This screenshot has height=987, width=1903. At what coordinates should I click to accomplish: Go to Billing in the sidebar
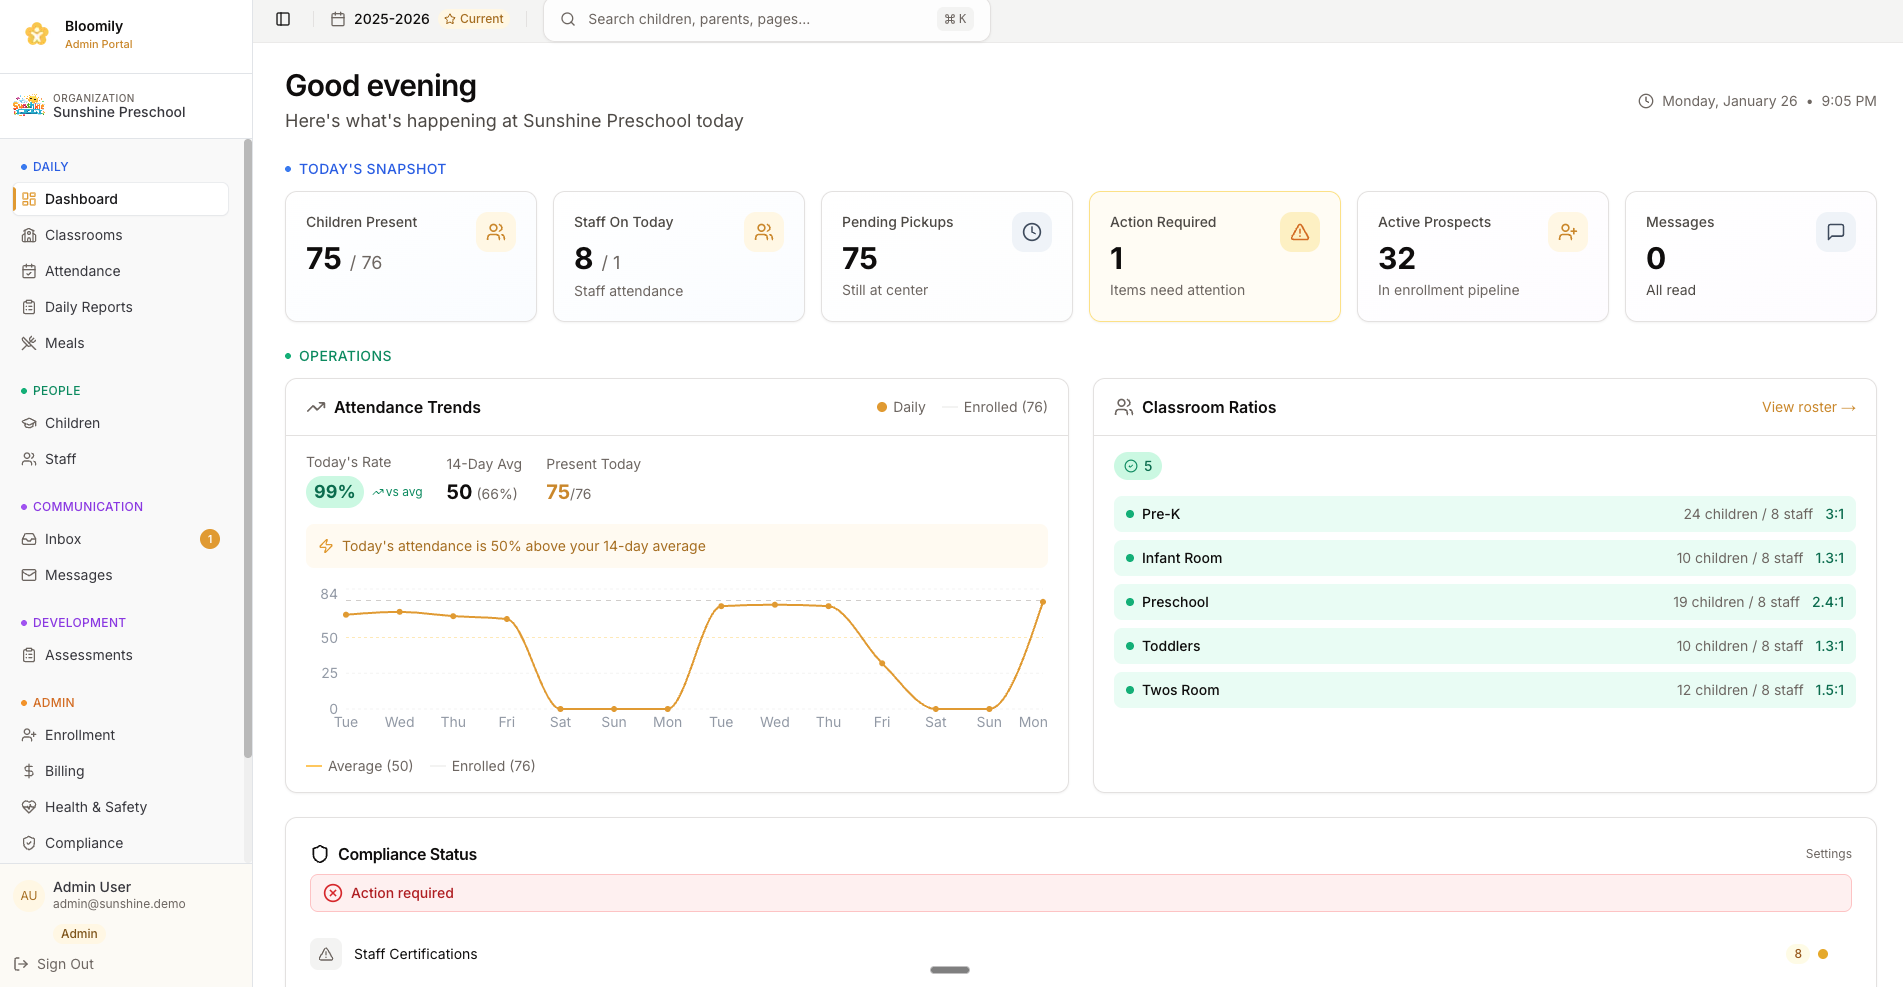tap(65, 771)
